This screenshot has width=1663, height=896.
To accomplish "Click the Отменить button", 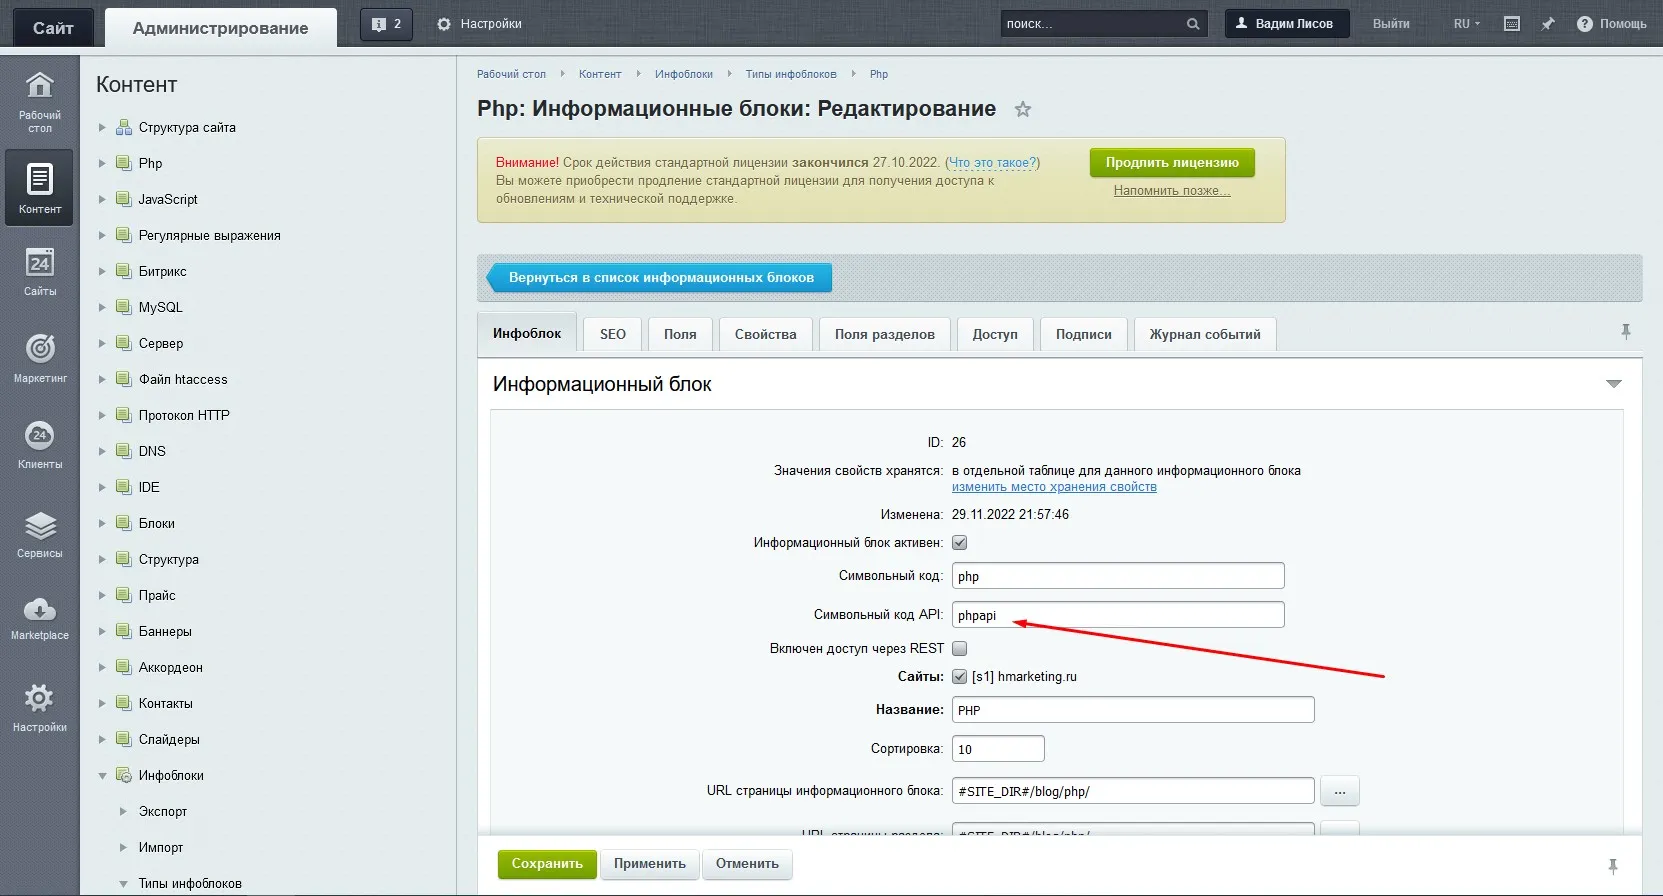I will pos(747,864).
